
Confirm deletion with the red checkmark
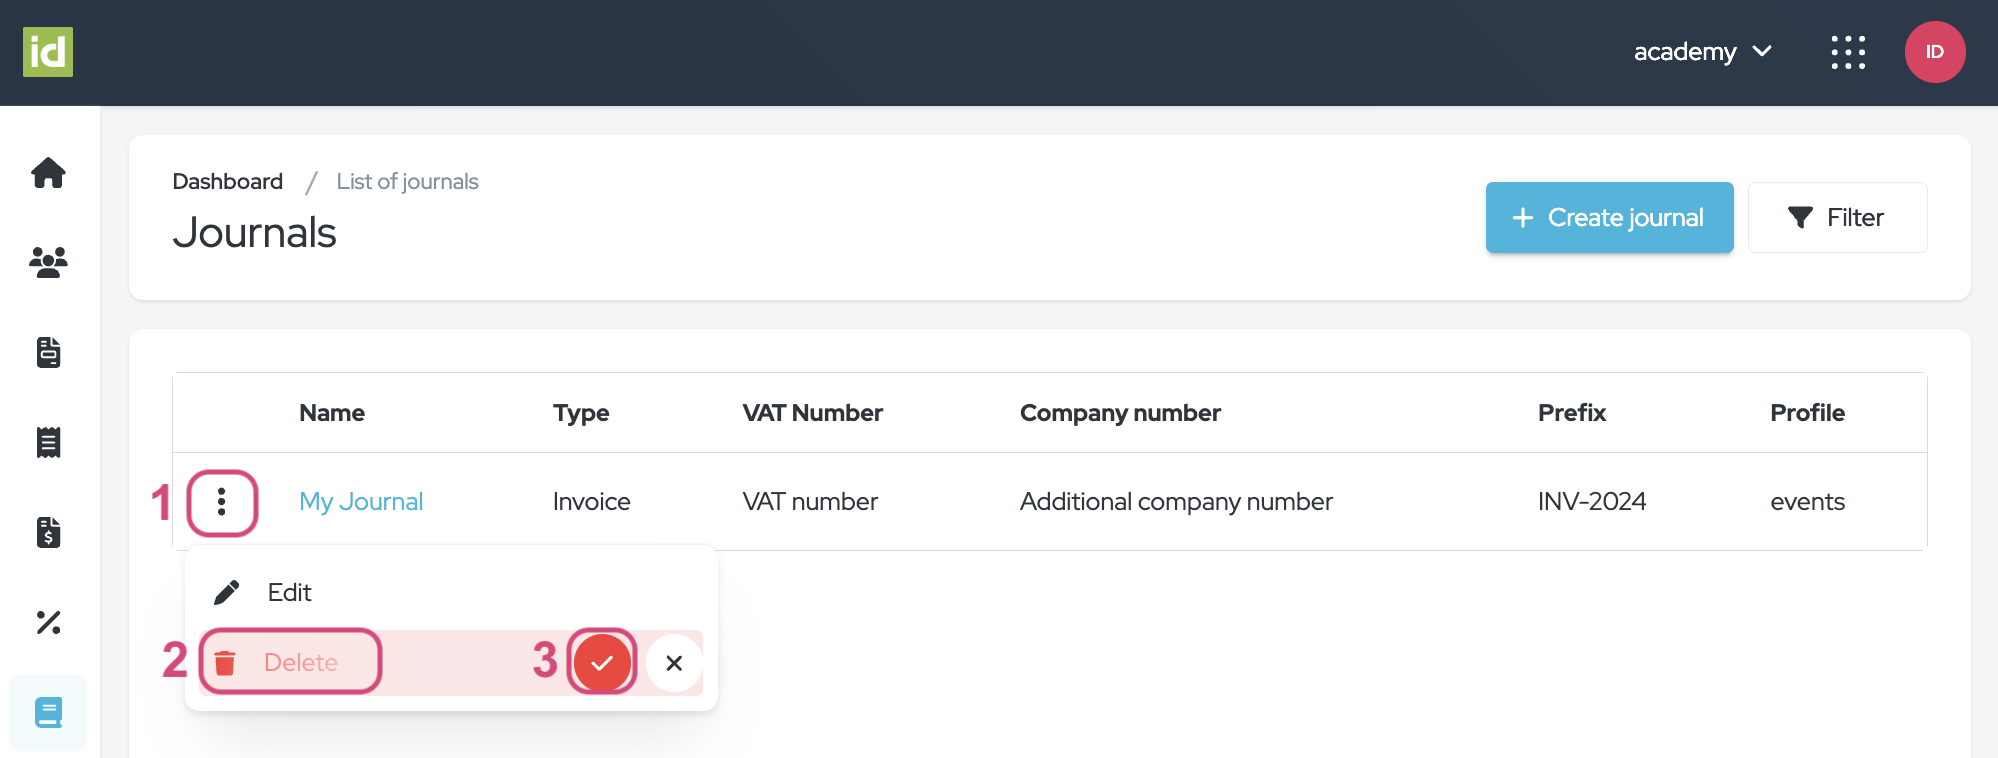tap(602, 662)
